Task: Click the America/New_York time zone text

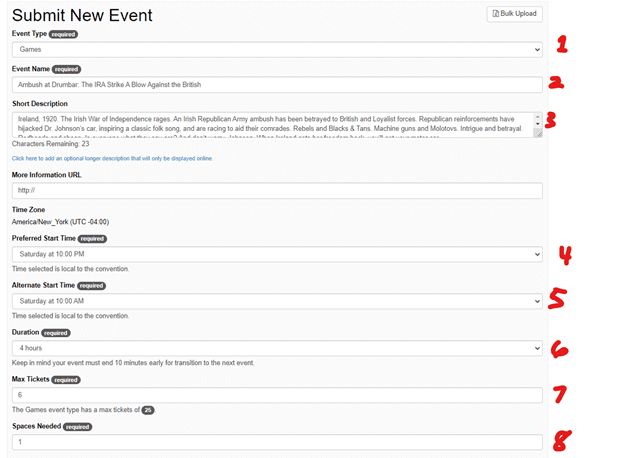Action: tap(58, 222)
